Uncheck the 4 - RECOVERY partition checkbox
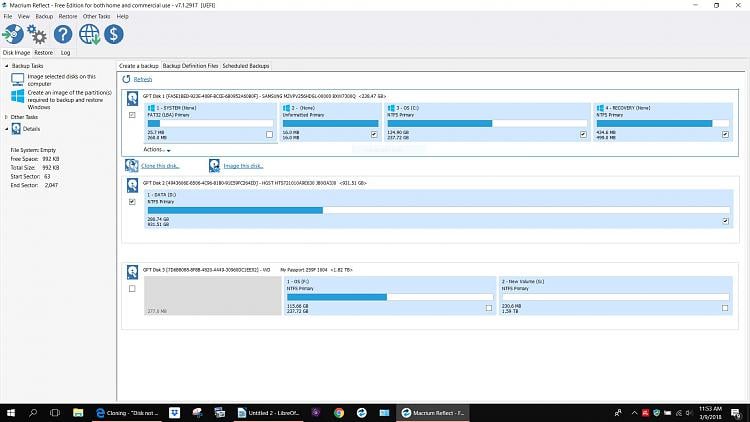Viewport: 750px width, 422px height. coord(725,134)
